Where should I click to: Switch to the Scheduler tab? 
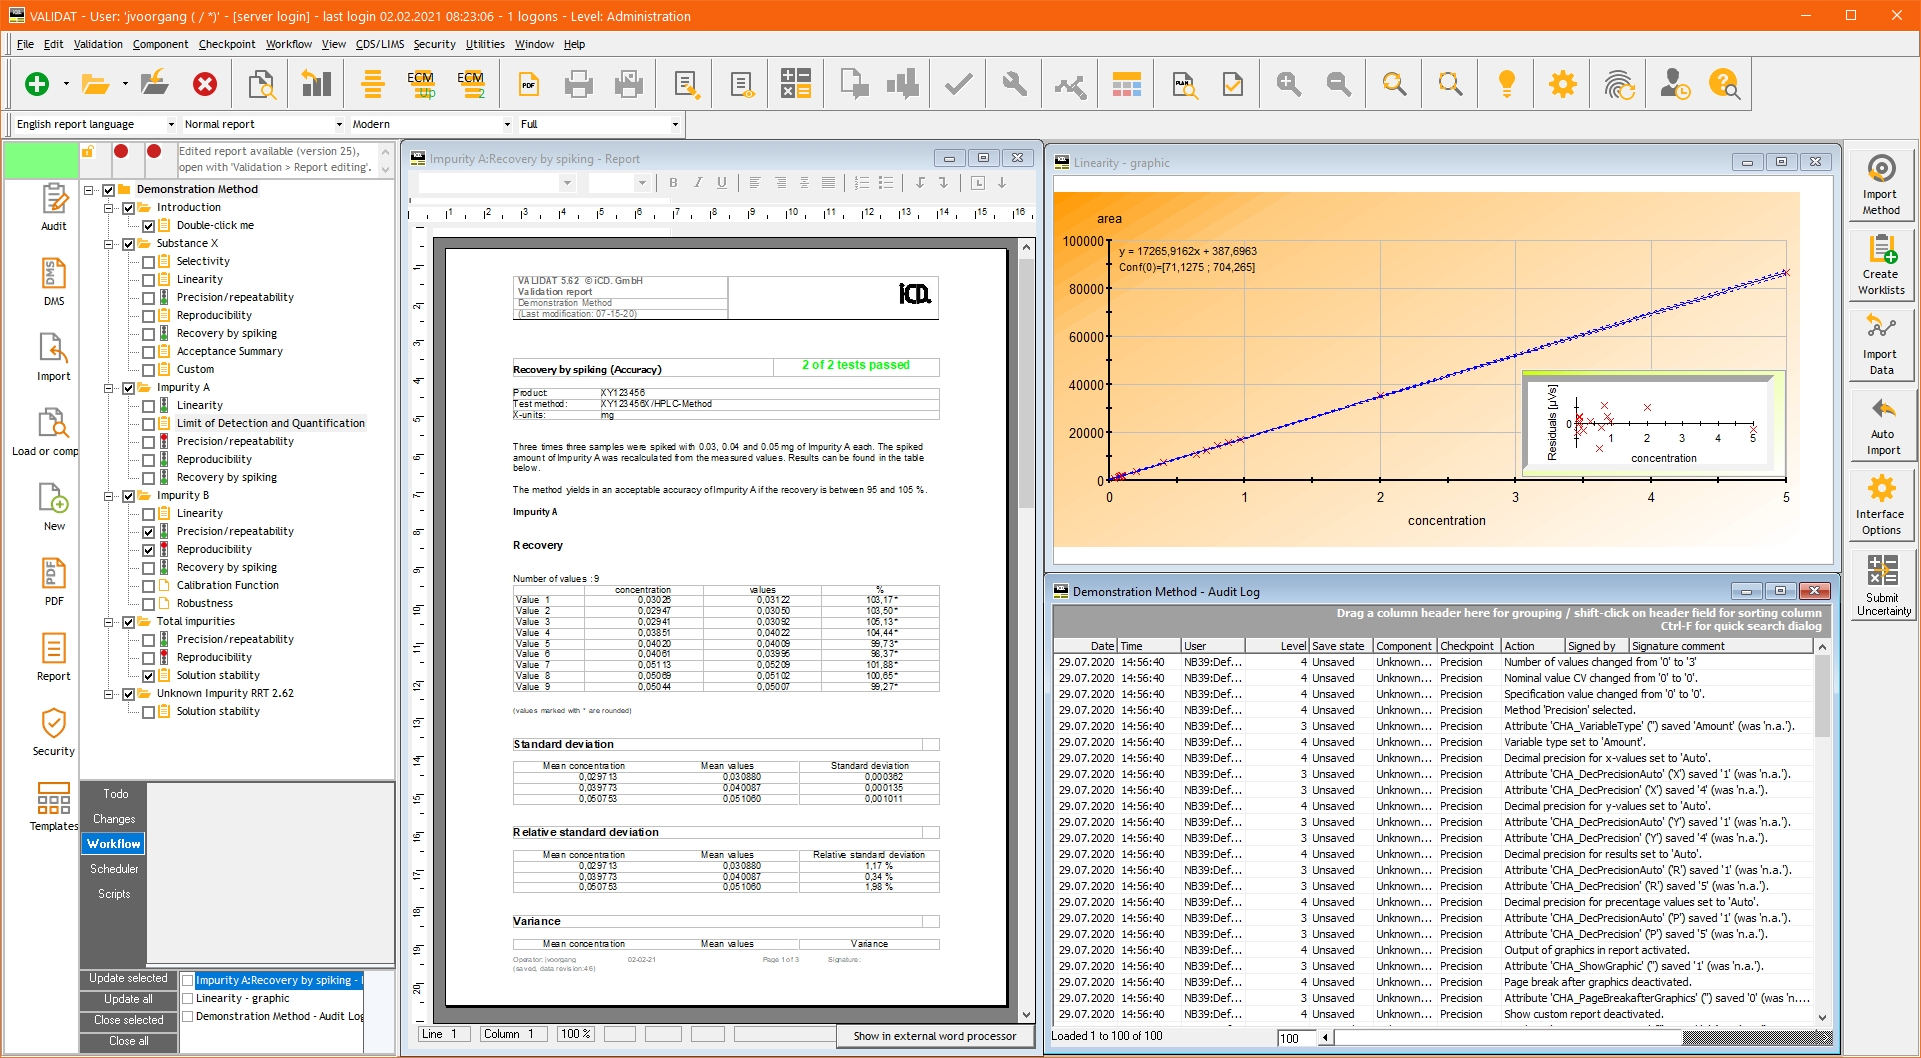pyautogui.click(x=114, y=869)
